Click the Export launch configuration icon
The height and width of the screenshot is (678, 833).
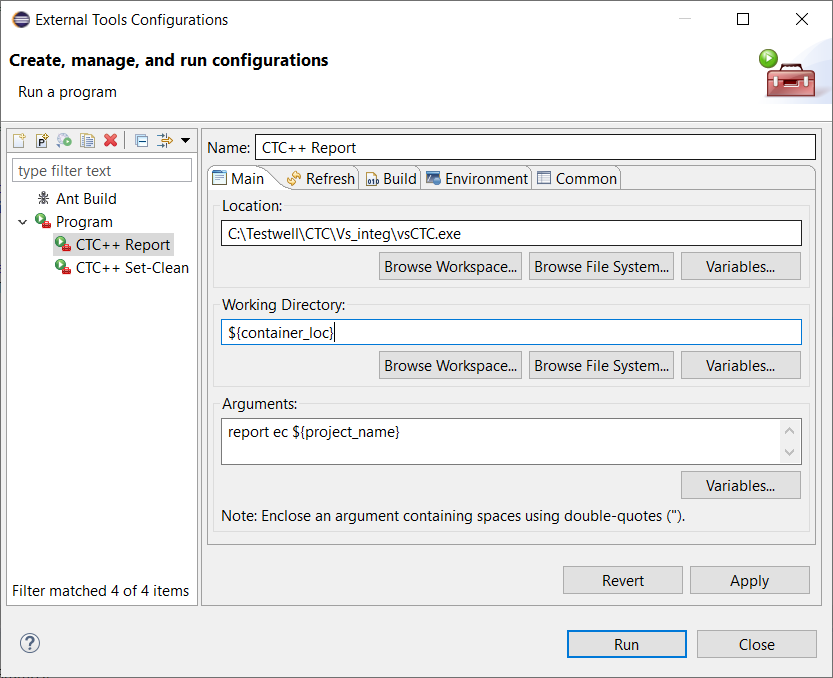pos(65,141)
